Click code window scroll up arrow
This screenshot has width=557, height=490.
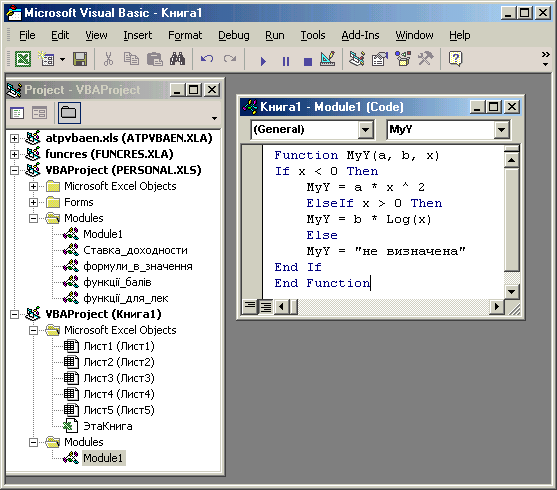click(512, 160)
